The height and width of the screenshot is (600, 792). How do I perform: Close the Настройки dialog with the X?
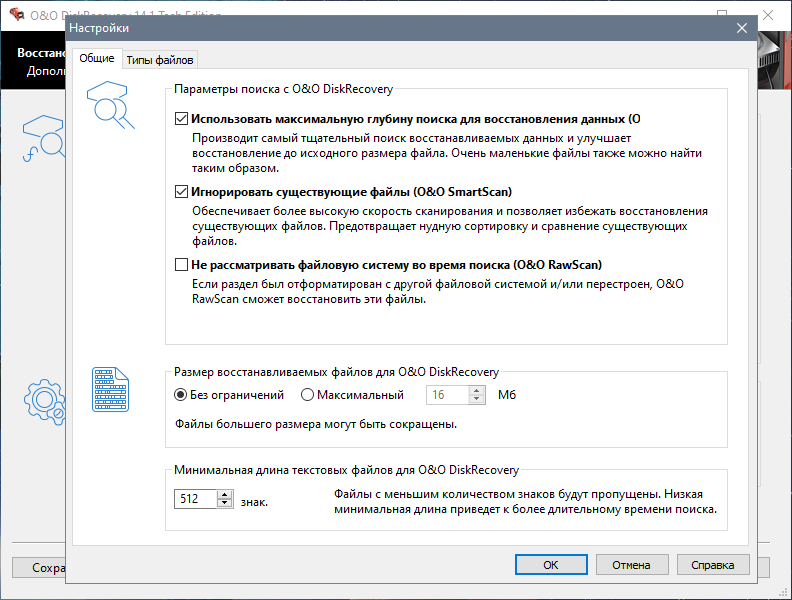[741, 28]
